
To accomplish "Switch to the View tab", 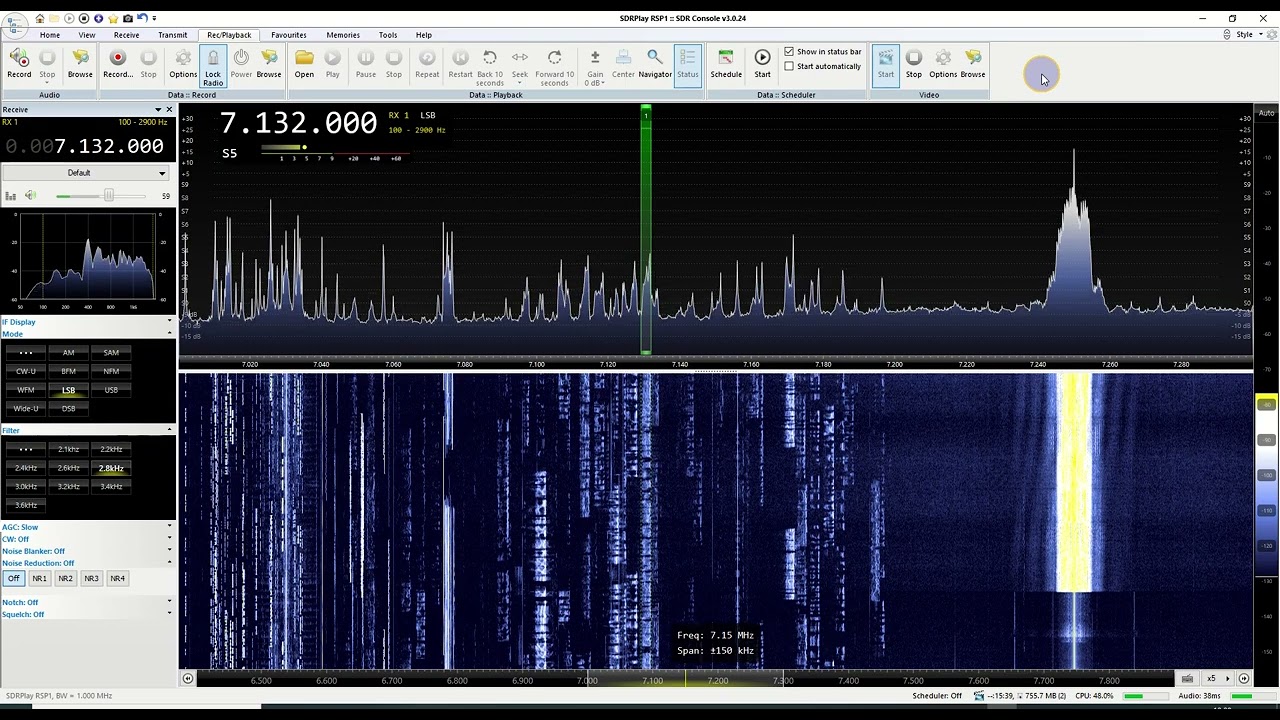I will click(x=87, y=35).
